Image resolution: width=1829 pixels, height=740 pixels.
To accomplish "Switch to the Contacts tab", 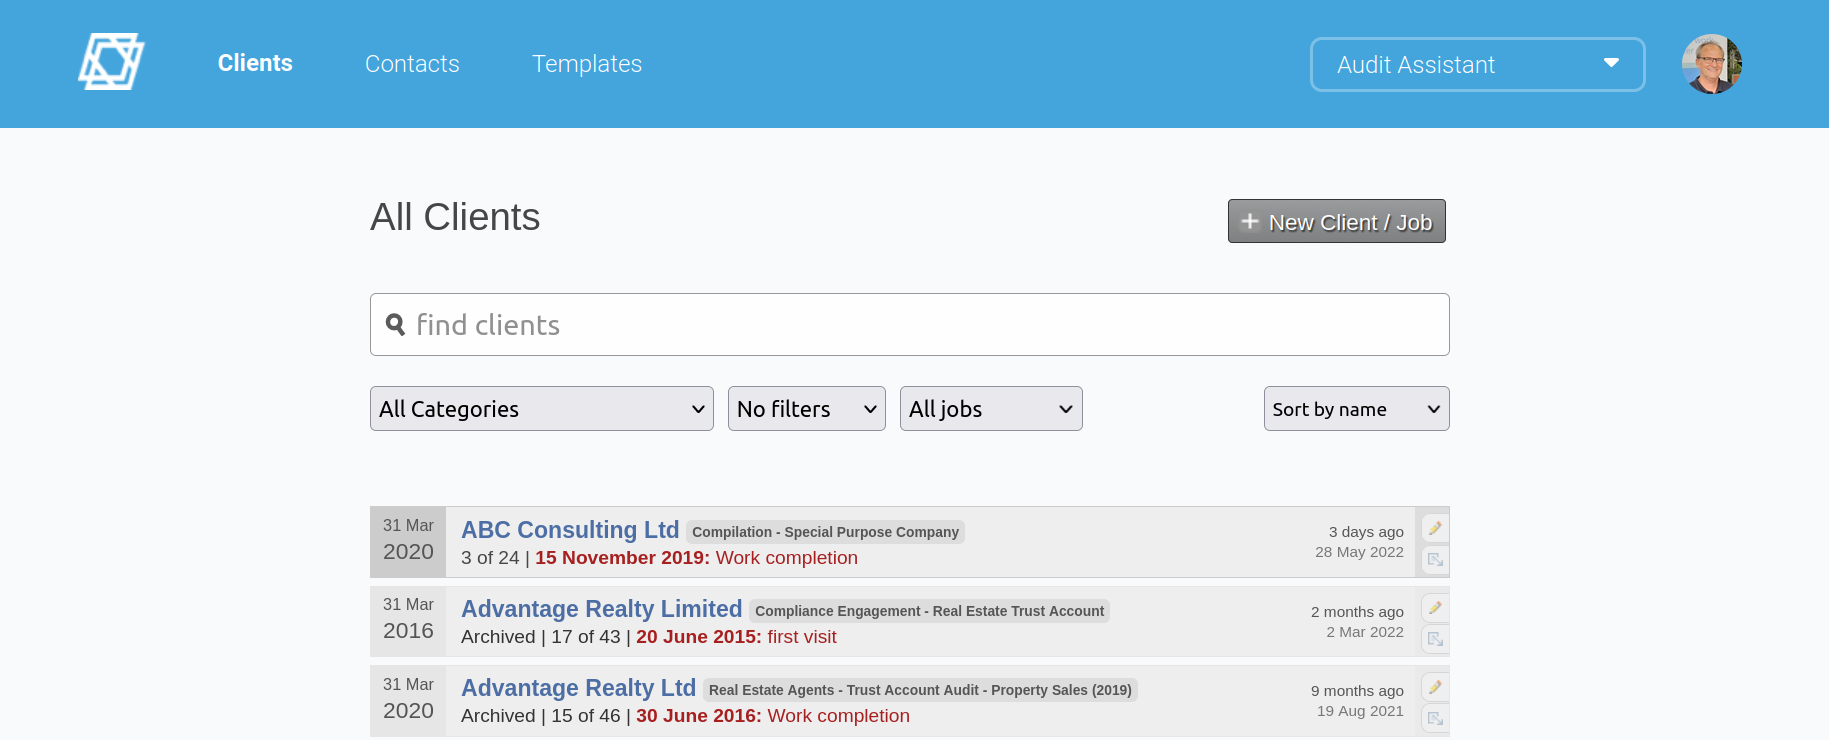I will tap(412, 64).
